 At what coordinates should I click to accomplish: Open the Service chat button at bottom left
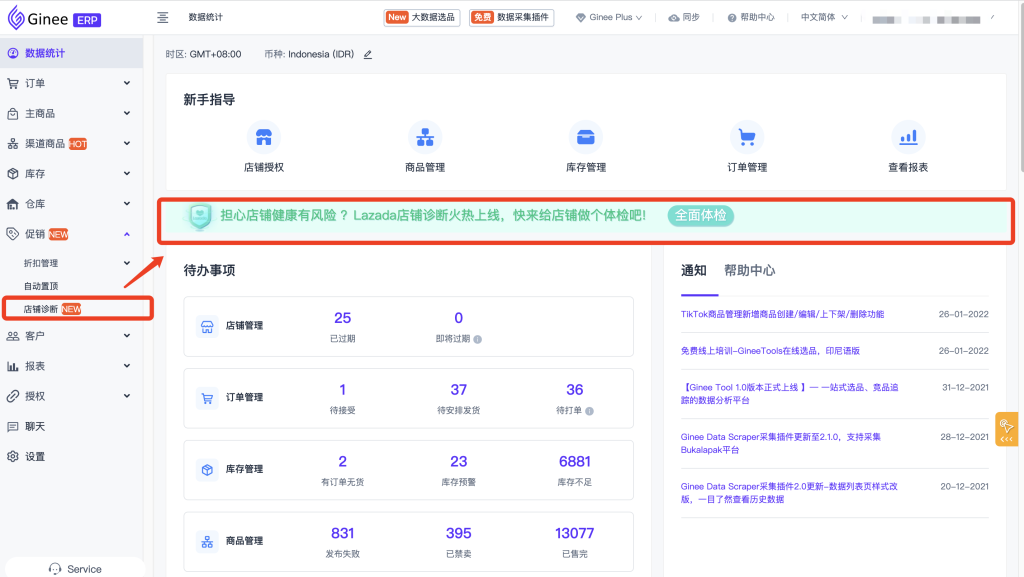[x=75, y=569]
